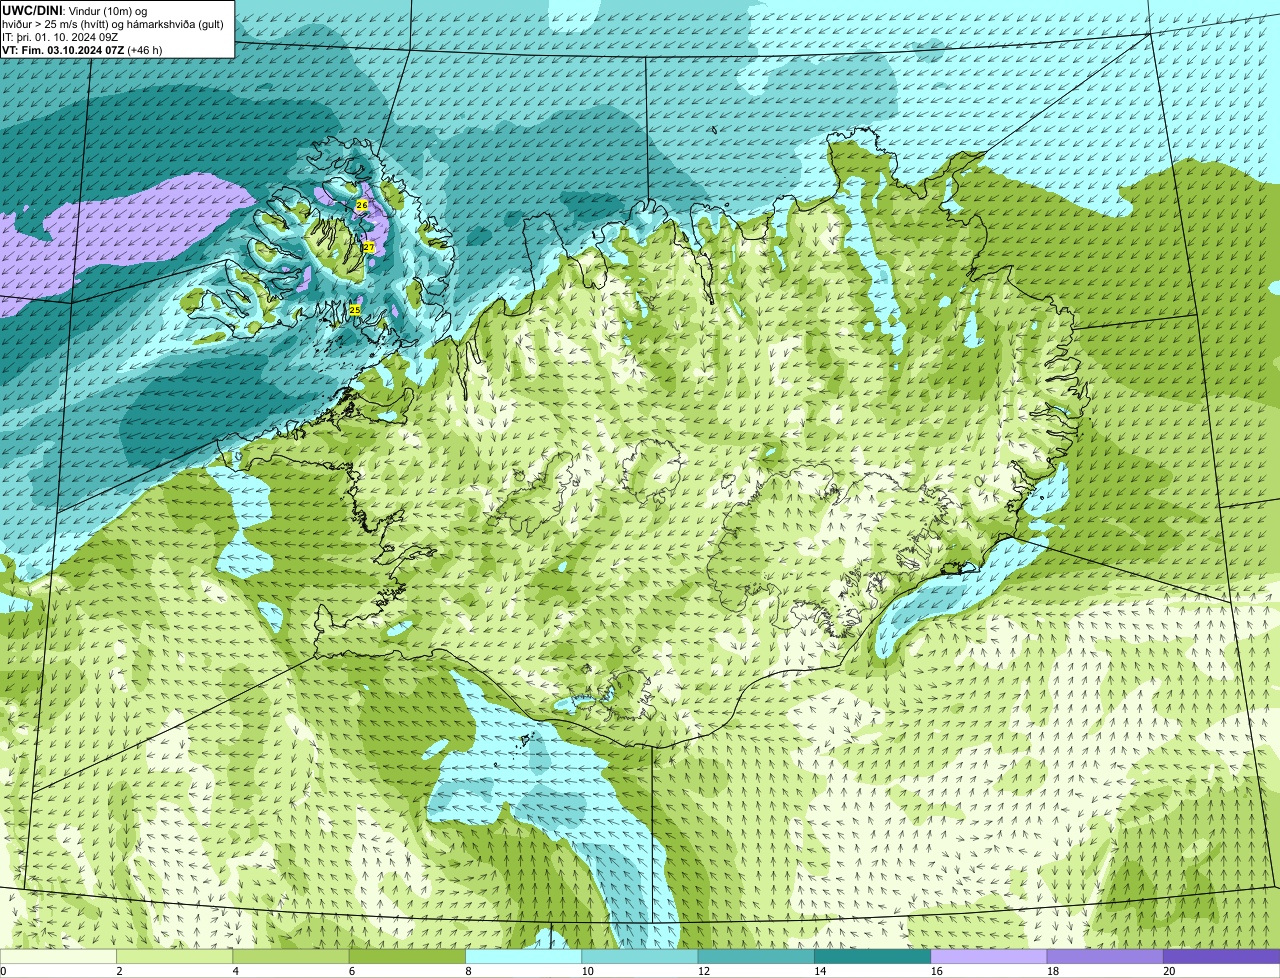Click the UWC/DINI title text
Screen dimensions: 1280x978
tap(33, 10)
